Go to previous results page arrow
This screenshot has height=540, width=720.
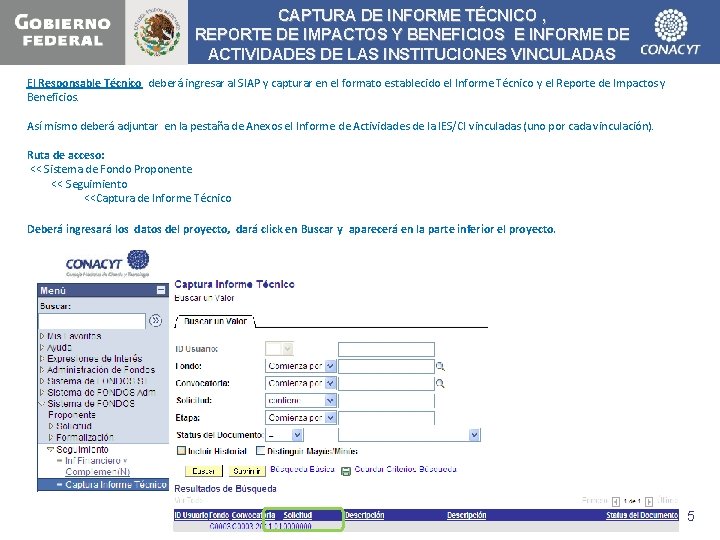pyautogui.click(x=616, y=501)
